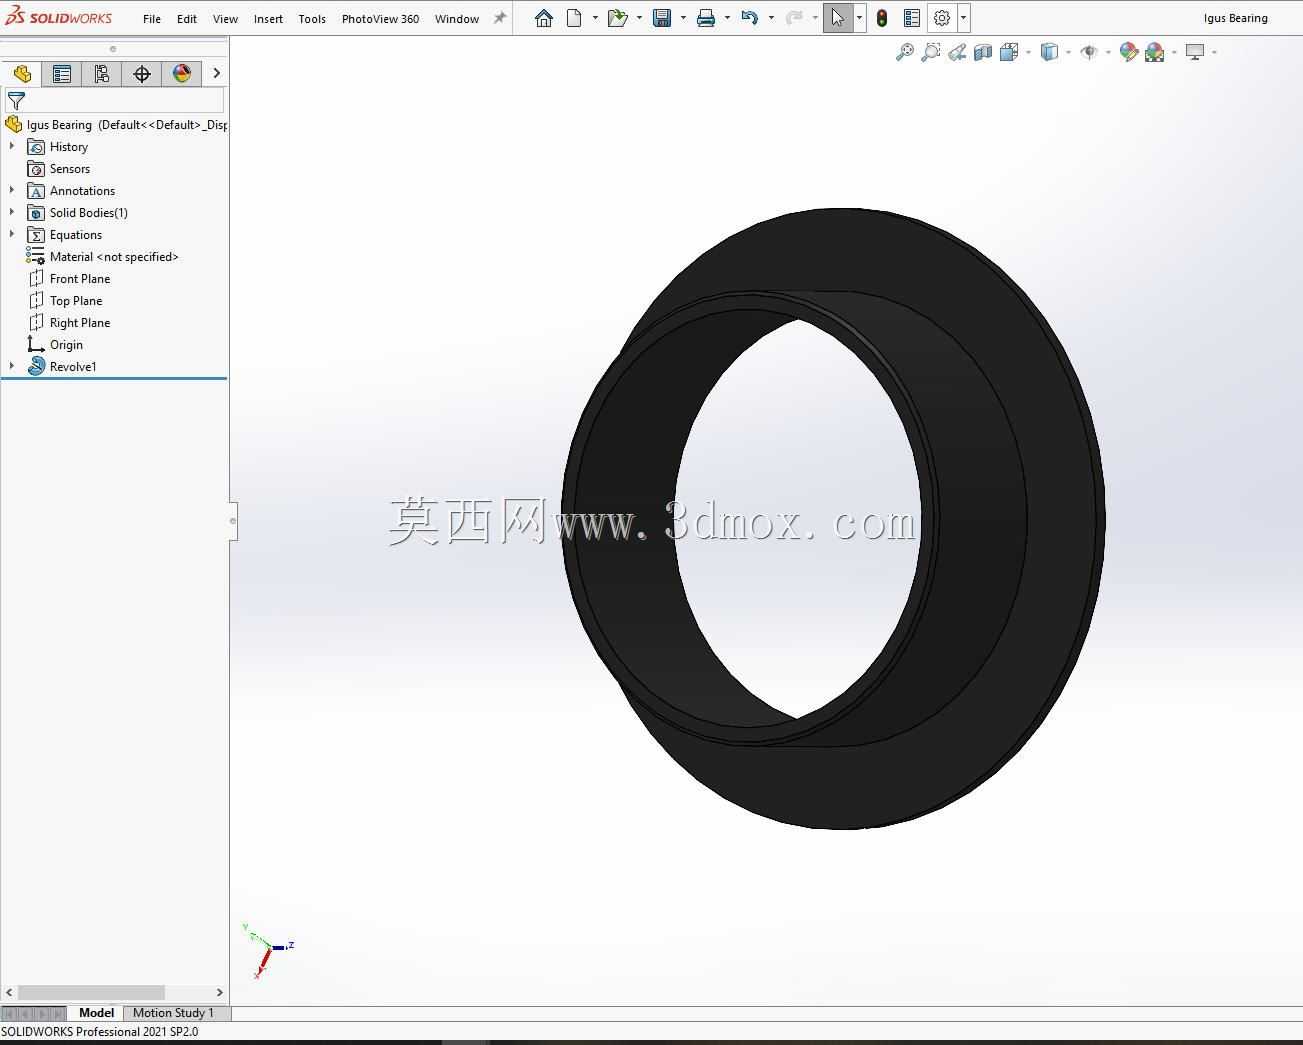Open the Open-file dropdown arrow
1303x1045 pixels.
click(639, 18)
